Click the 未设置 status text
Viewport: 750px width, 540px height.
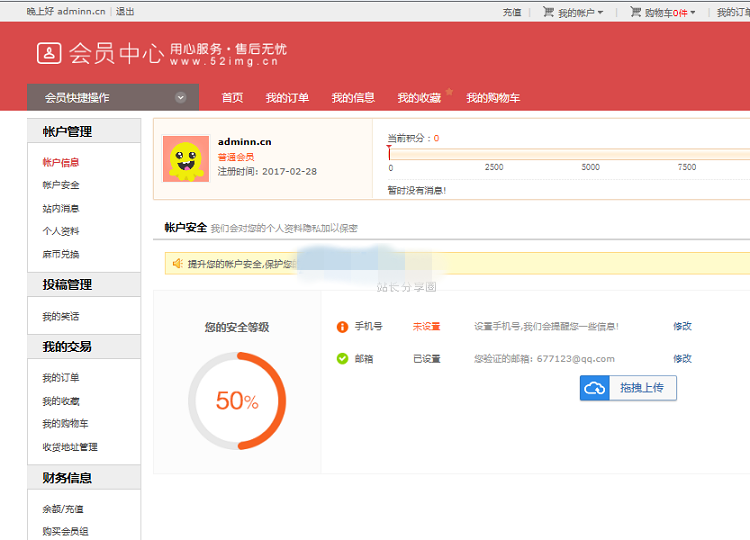tap(427, 326)
